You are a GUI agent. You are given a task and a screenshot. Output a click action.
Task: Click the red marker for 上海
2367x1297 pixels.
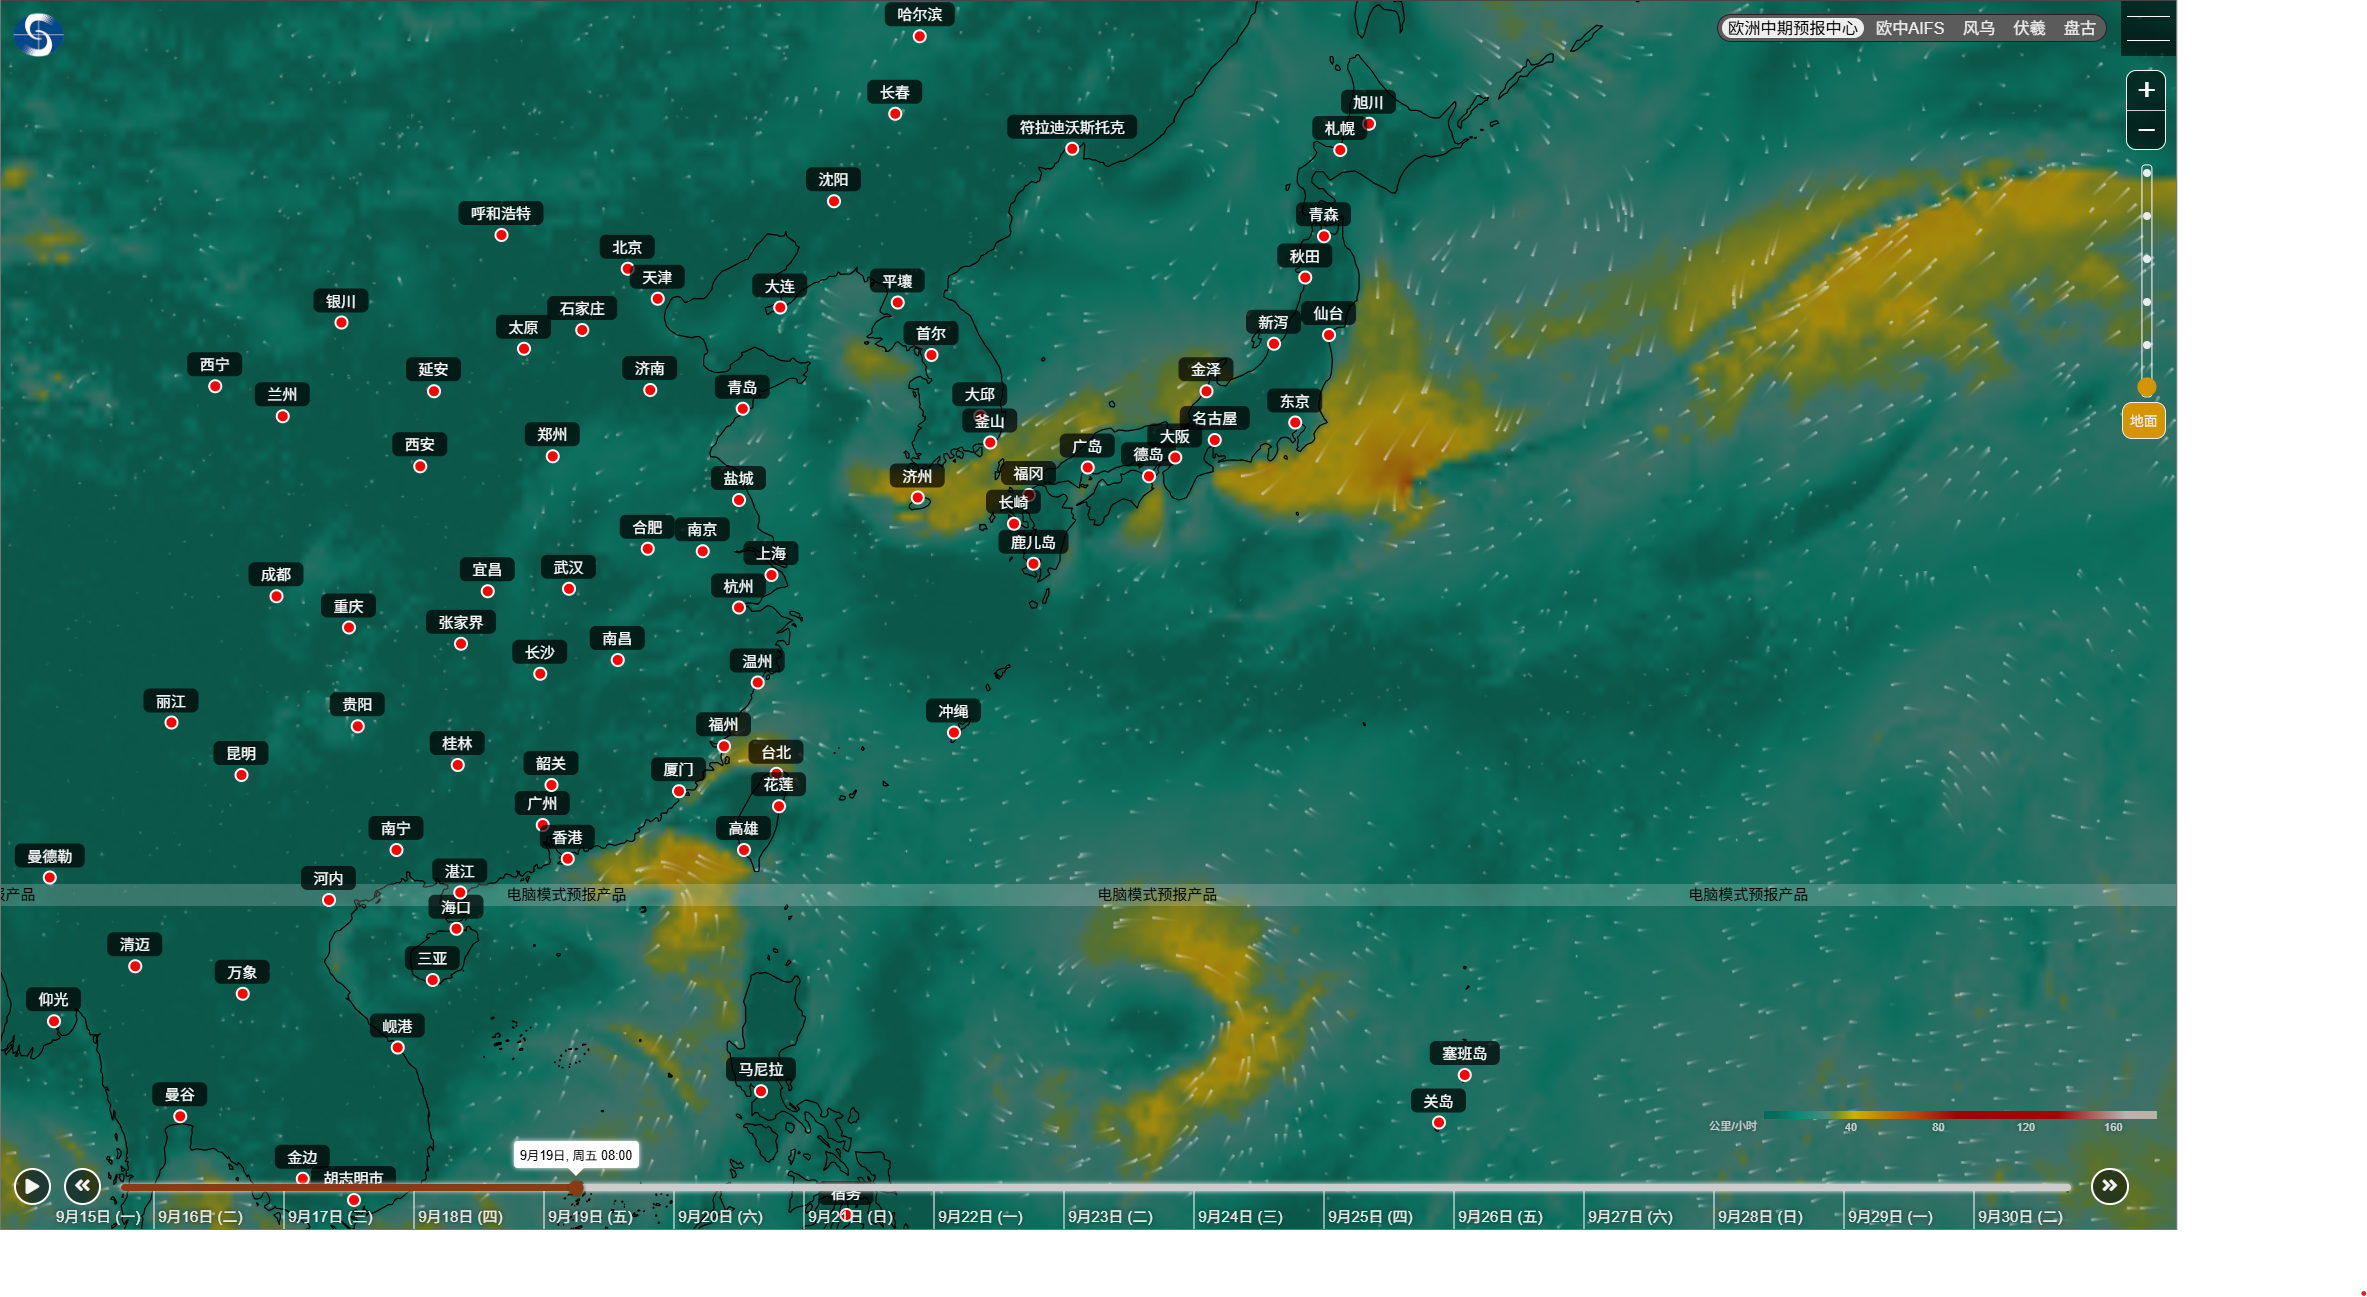(771, 575)
